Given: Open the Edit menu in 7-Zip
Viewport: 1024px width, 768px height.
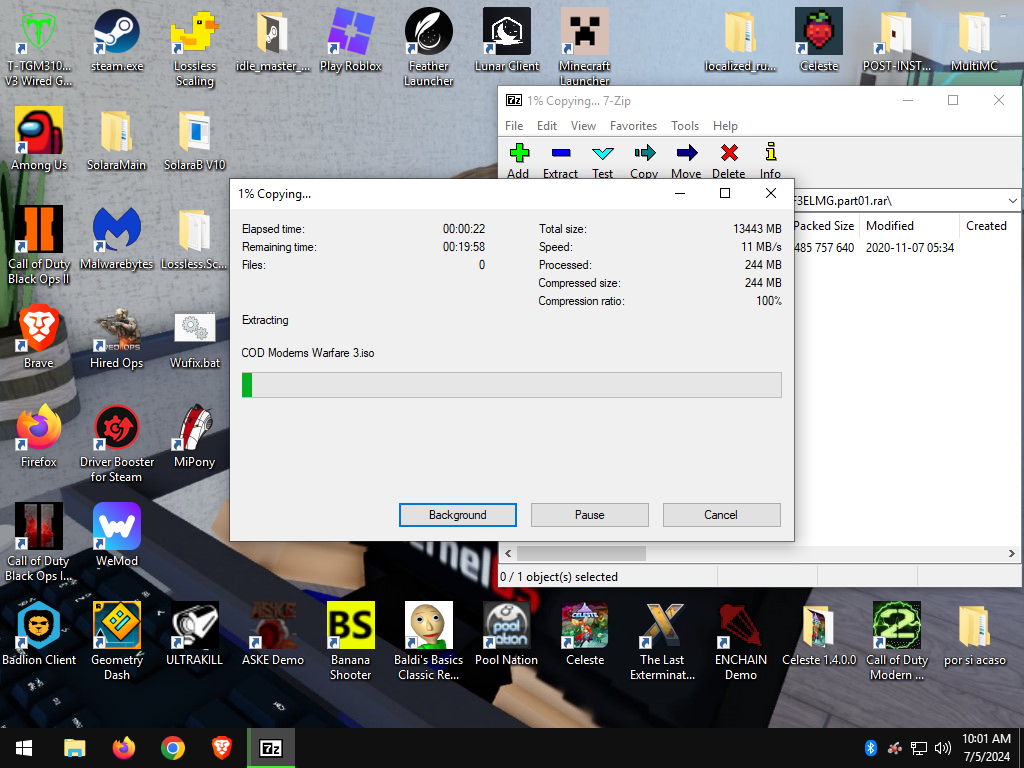Looking at the screenshot, I should pyautogui.click(x=547, y=125).
